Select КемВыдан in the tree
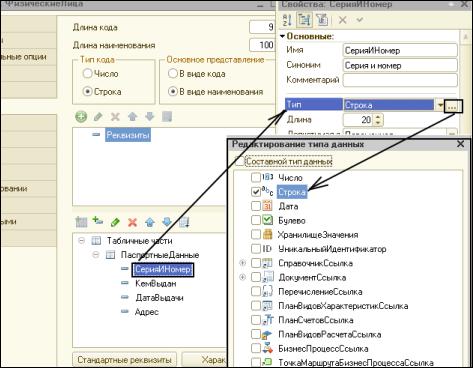The height and width of the screenshot is (368, 473). pyautogui.click(x=156, y=284)
